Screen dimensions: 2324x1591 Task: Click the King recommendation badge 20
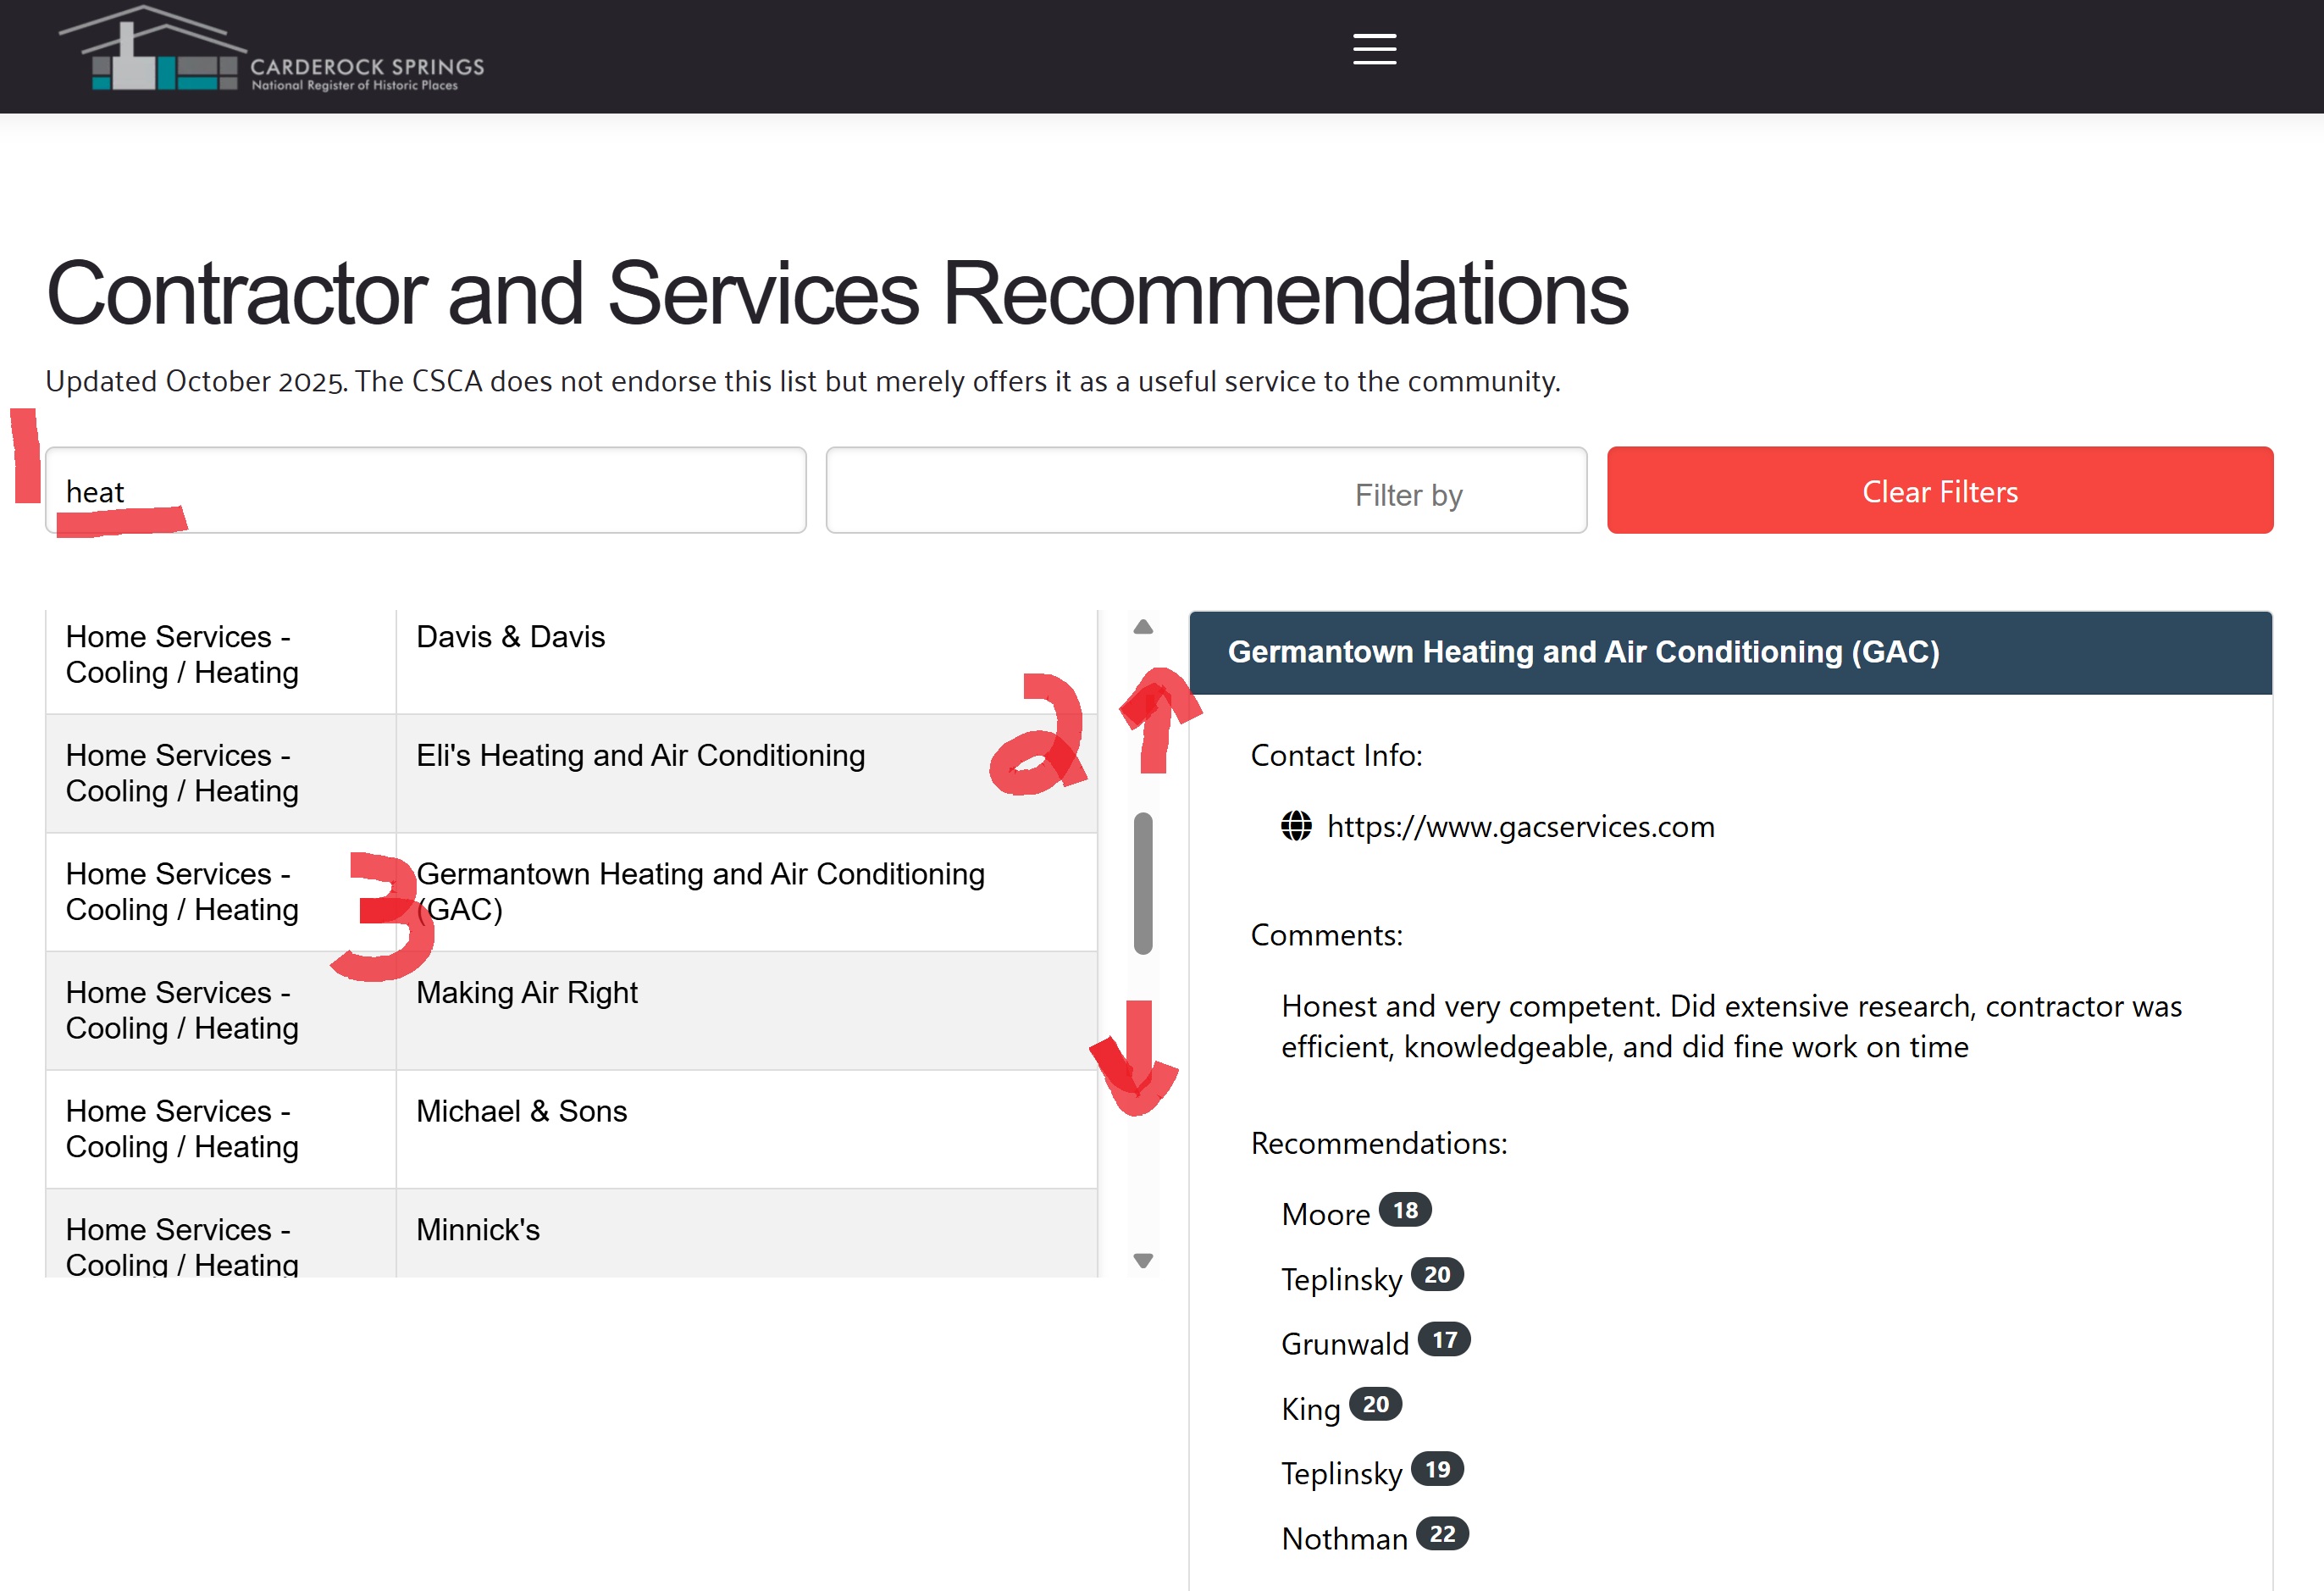pos(1375,1405)
